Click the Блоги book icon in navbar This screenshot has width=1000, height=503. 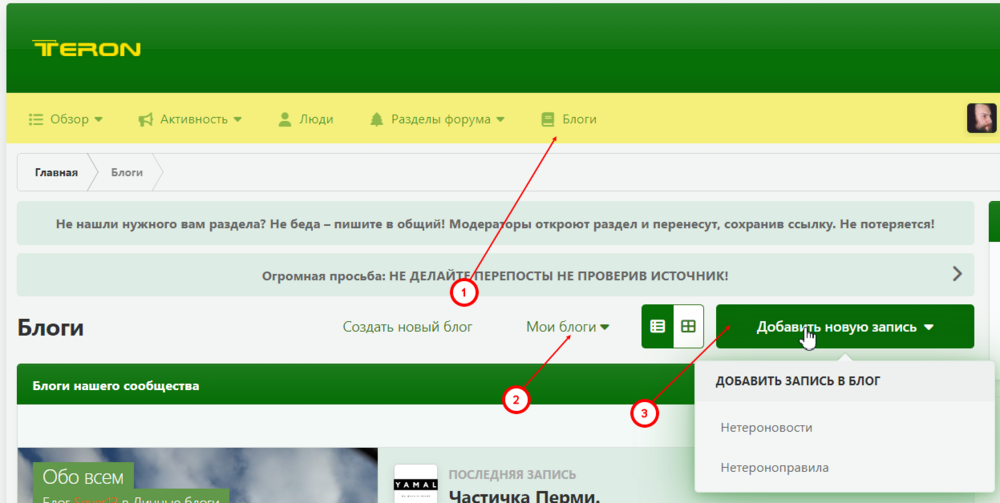(x=547, y=119)
